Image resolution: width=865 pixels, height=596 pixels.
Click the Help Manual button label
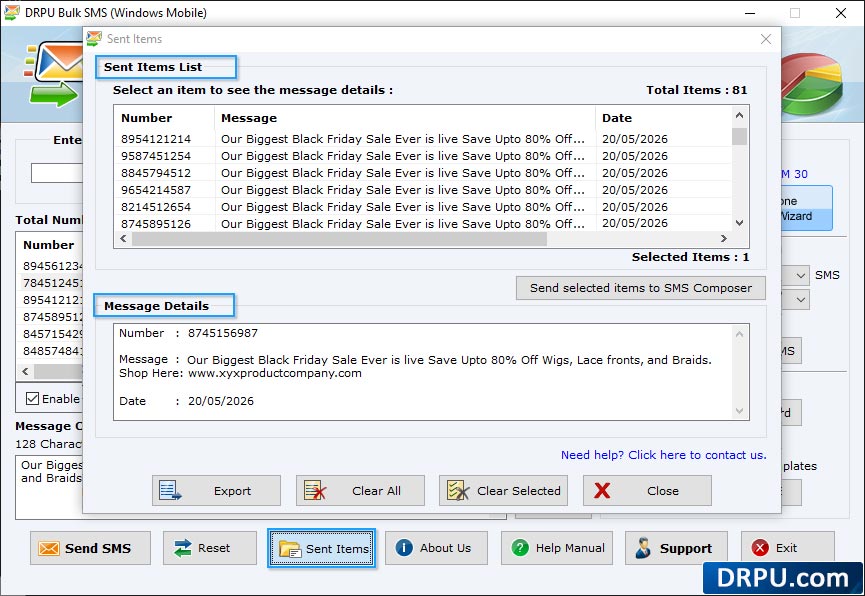[x=570, y=548]
